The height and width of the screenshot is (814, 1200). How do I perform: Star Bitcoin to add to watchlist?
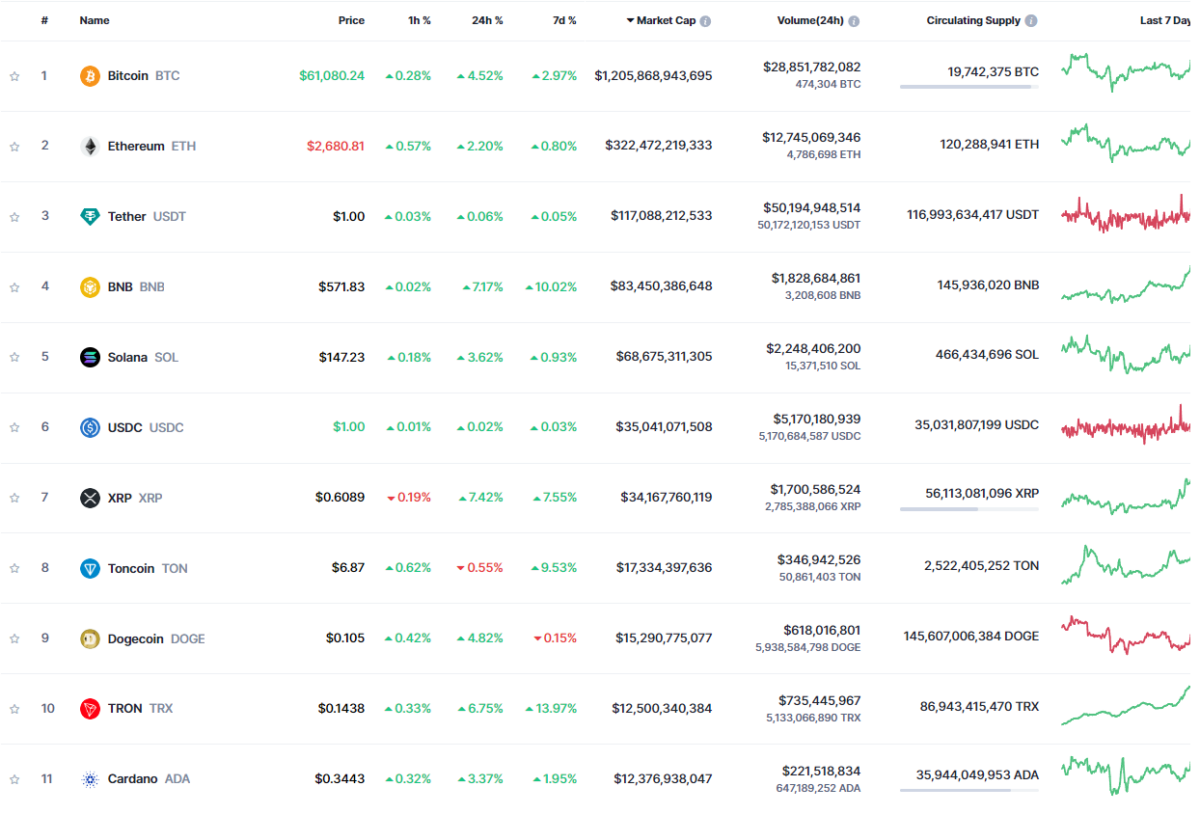tap(14, 76)
